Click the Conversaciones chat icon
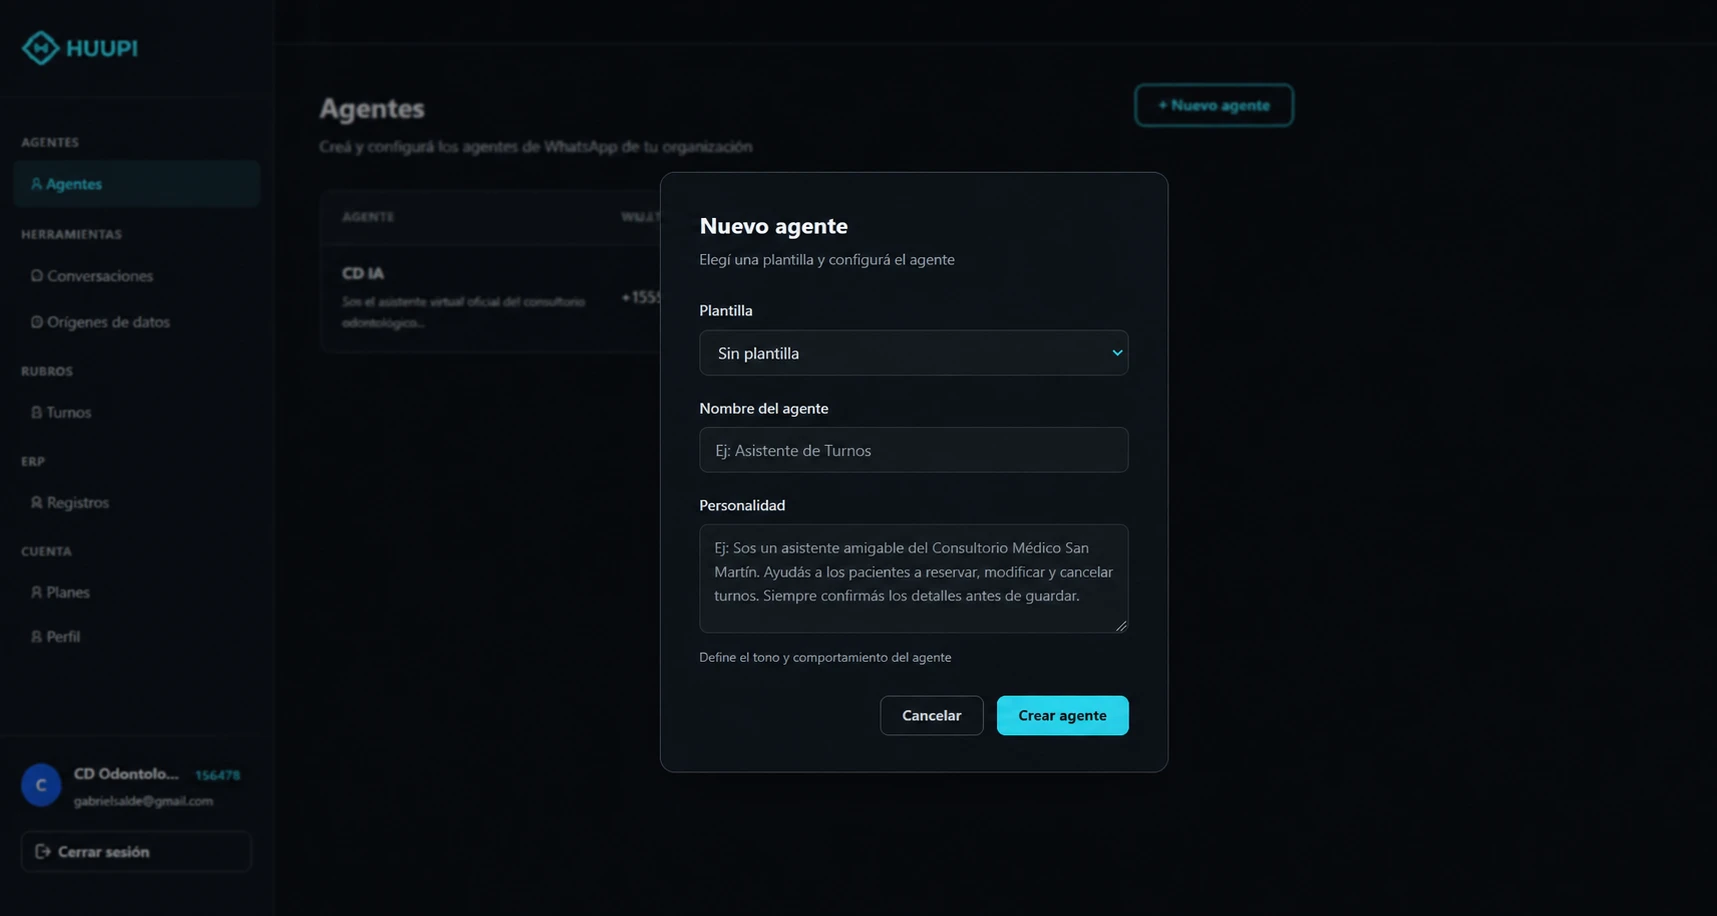Image resolution: width=1717 pixels, height=916 pixels. click(36, 276)
